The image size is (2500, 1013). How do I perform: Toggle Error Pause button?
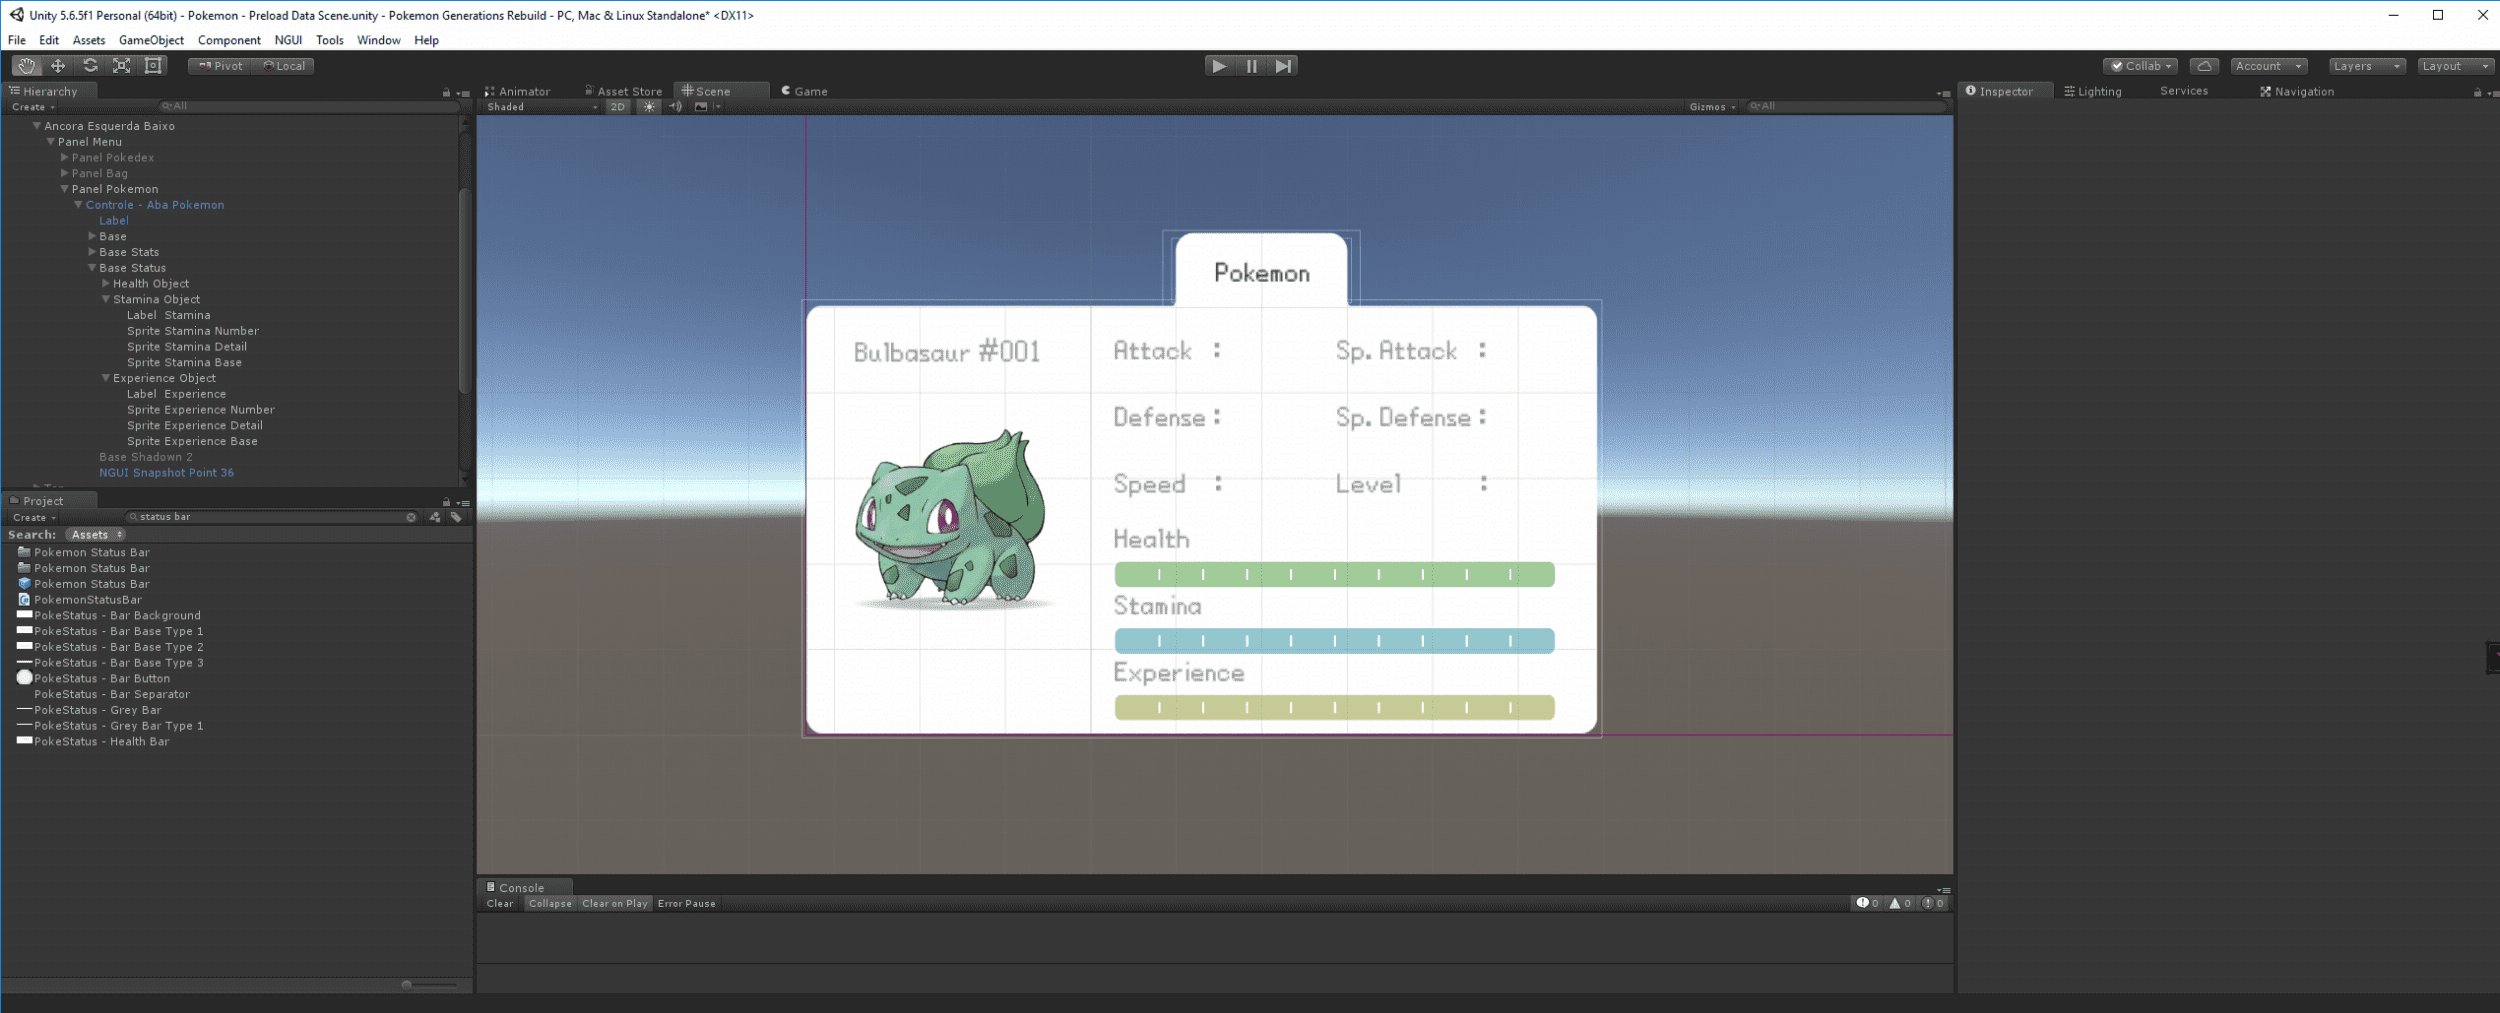click(x=687, y=903)
